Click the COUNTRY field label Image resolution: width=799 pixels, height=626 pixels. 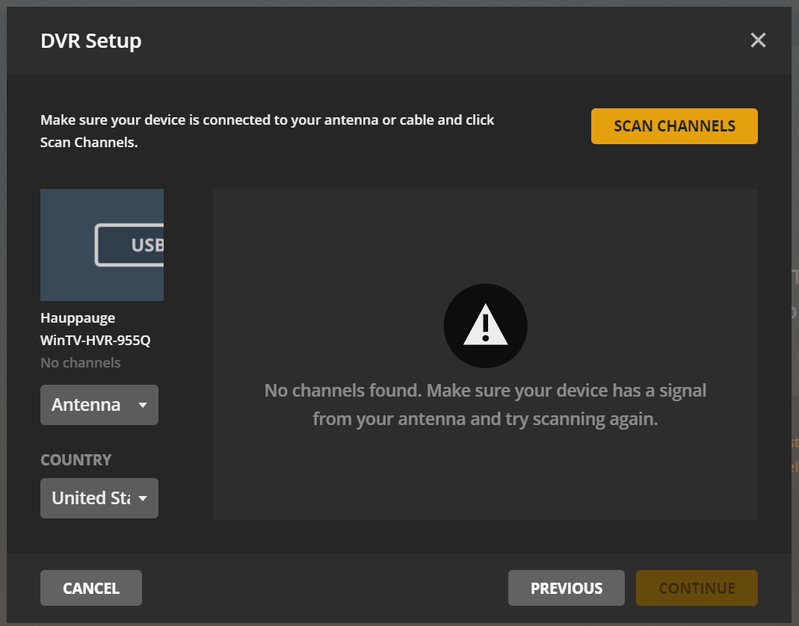(76, 460)
